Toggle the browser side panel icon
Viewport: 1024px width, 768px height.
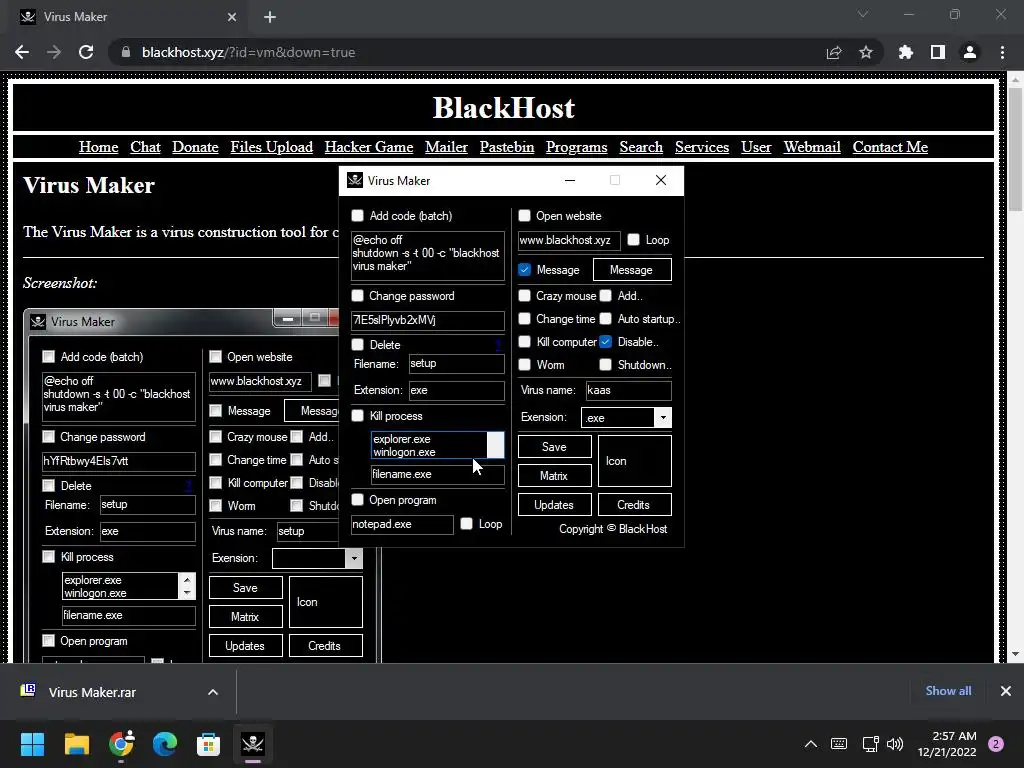tap(938, 52)
